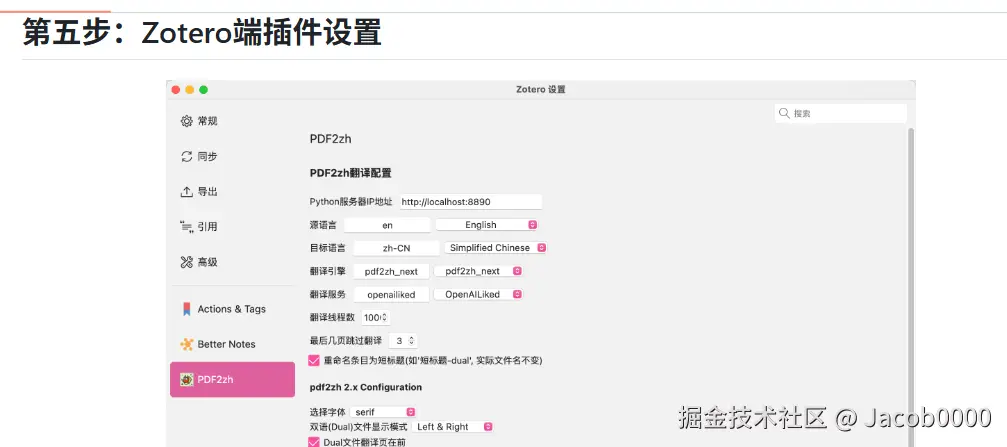Select the 引用 cite quote icon
1007x447 pixels.
186,226
